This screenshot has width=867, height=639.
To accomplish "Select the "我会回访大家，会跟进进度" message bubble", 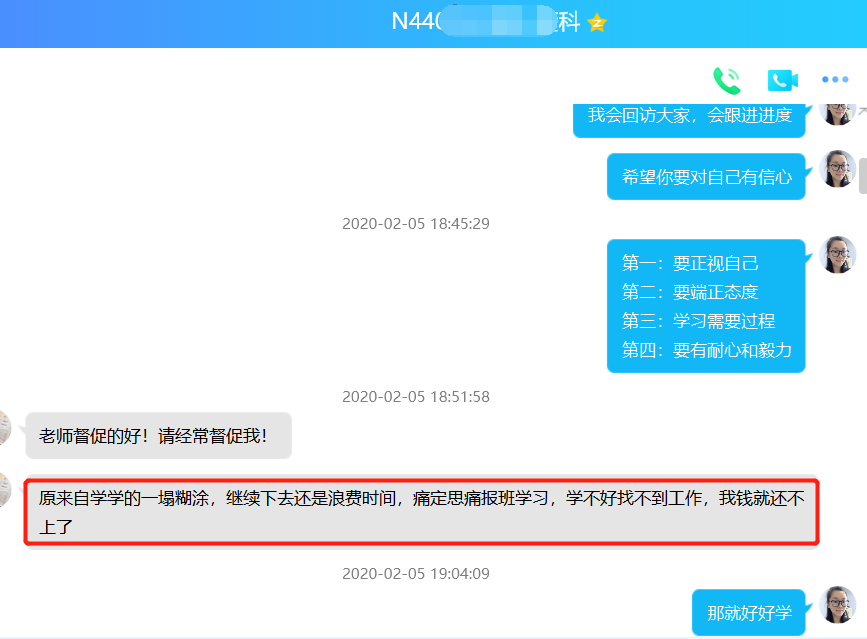I will coord(689,115).
